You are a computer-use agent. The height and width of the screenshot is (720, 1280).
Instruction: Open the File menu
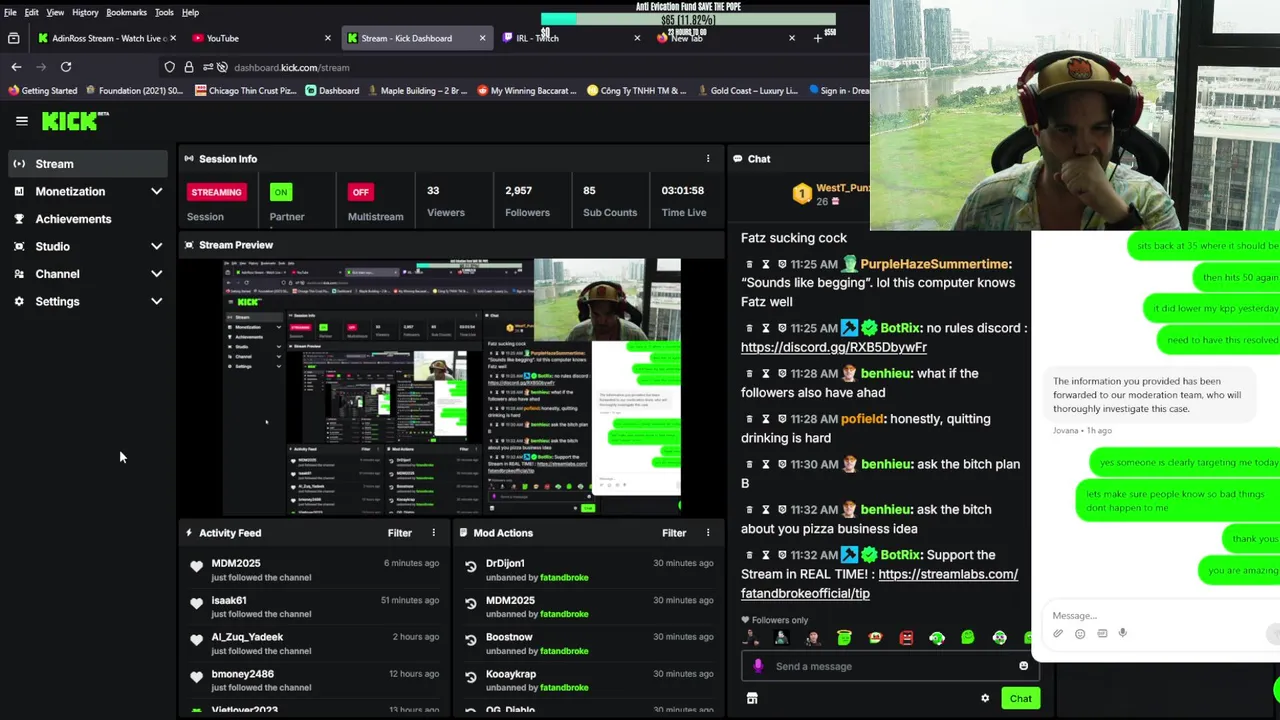pyautogui.click(x=10, y=12)
